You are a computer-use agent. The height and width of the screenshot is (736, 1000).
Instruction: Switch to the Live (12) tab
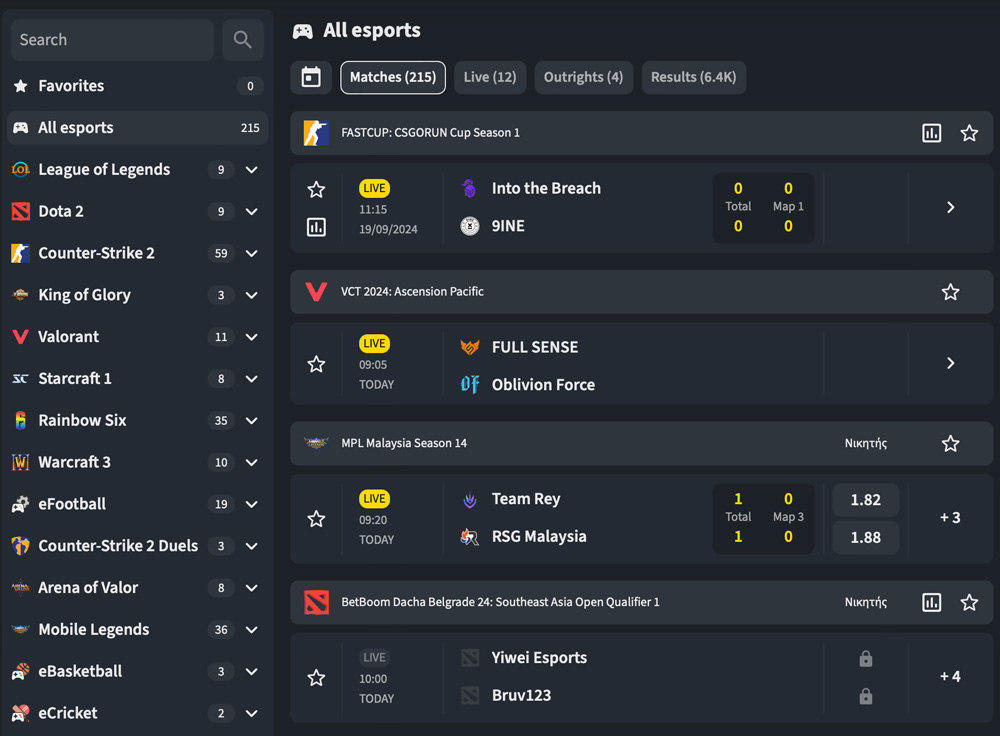click(x=490, y=77)
